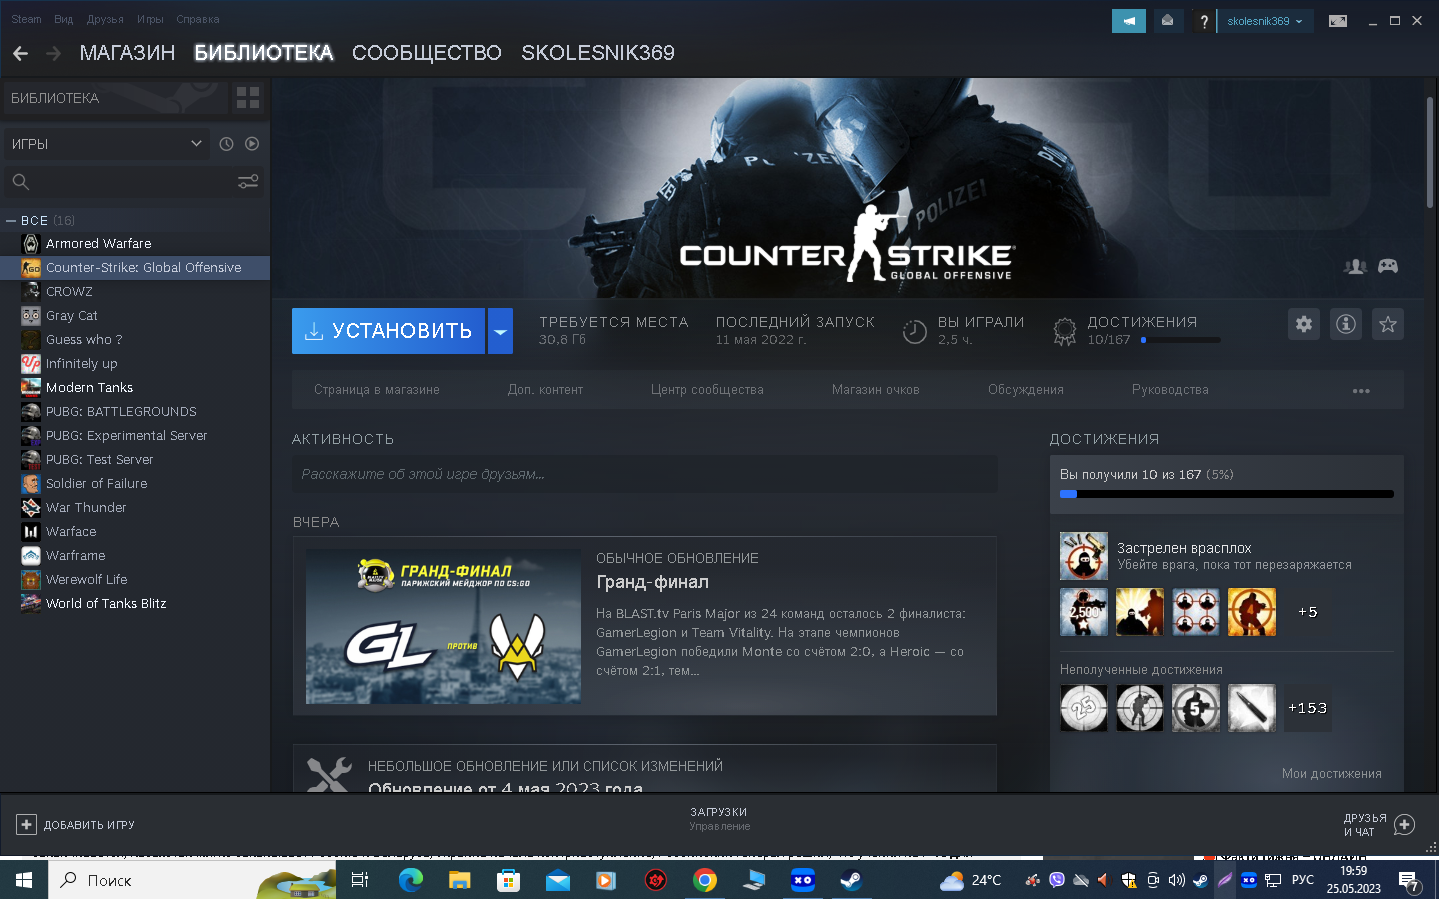Open the Друзья menu
This screenshot has height=899, width=1439.
point(105,19)
